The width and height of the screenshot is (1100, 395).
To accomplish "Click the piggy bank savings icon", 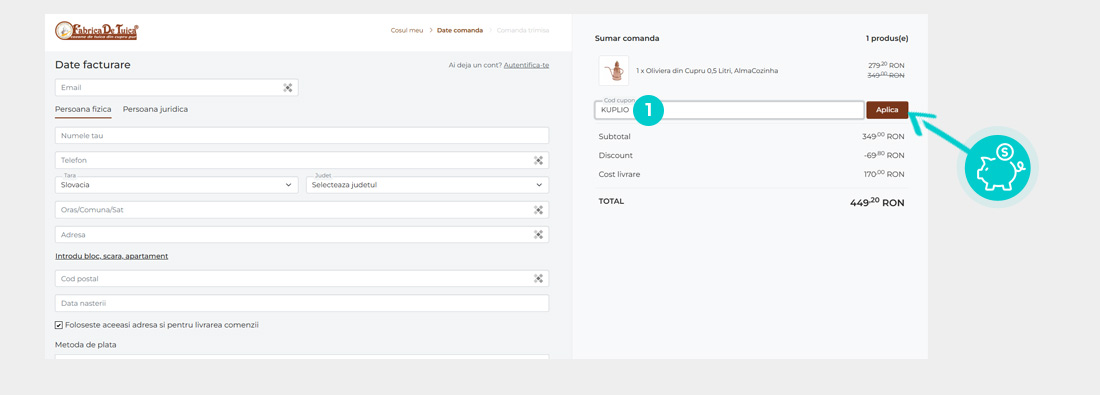I will coord(998,168).
